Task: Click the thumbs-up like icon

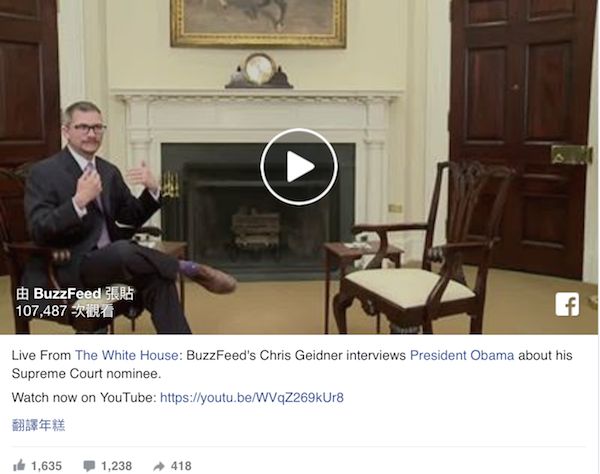Action: tap(19, 466)
